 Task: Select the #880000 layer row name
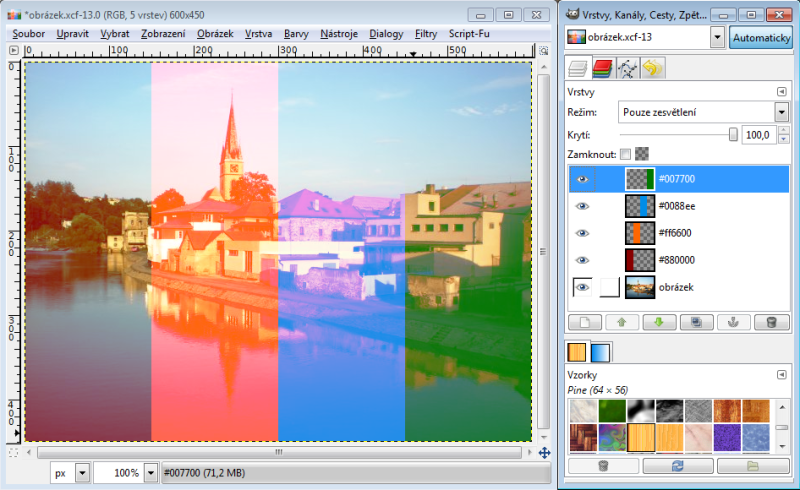[677, 260]
